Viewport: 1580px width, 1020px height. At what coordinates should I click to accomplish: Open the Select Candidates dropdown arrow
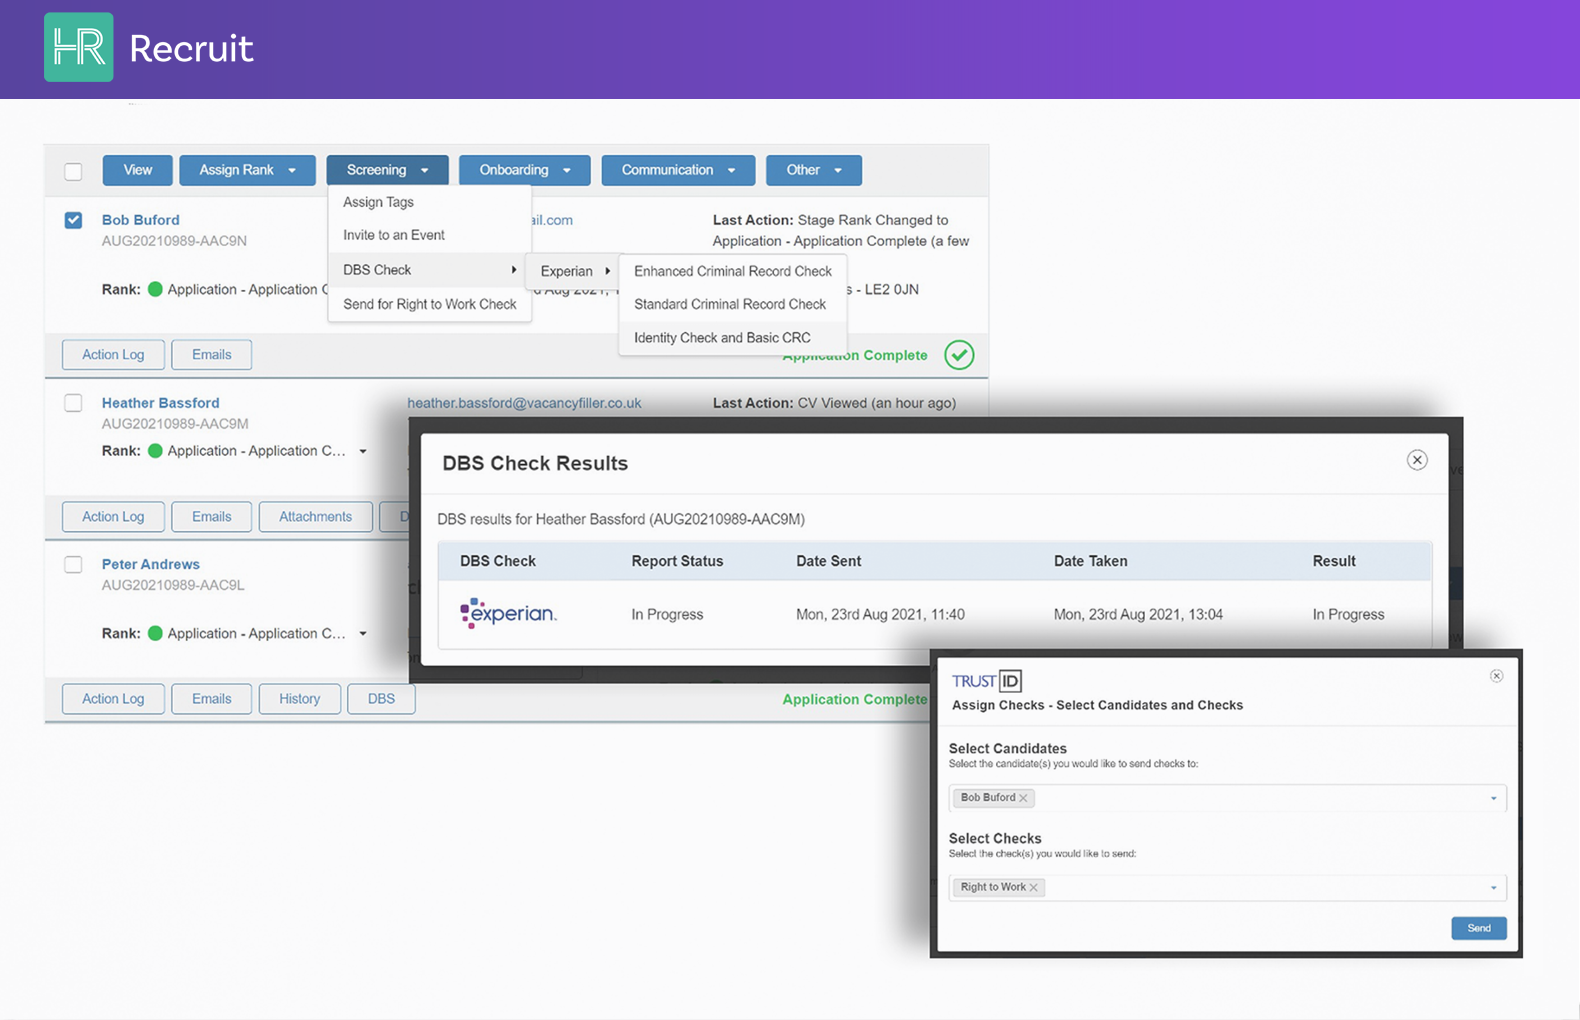1494,798
